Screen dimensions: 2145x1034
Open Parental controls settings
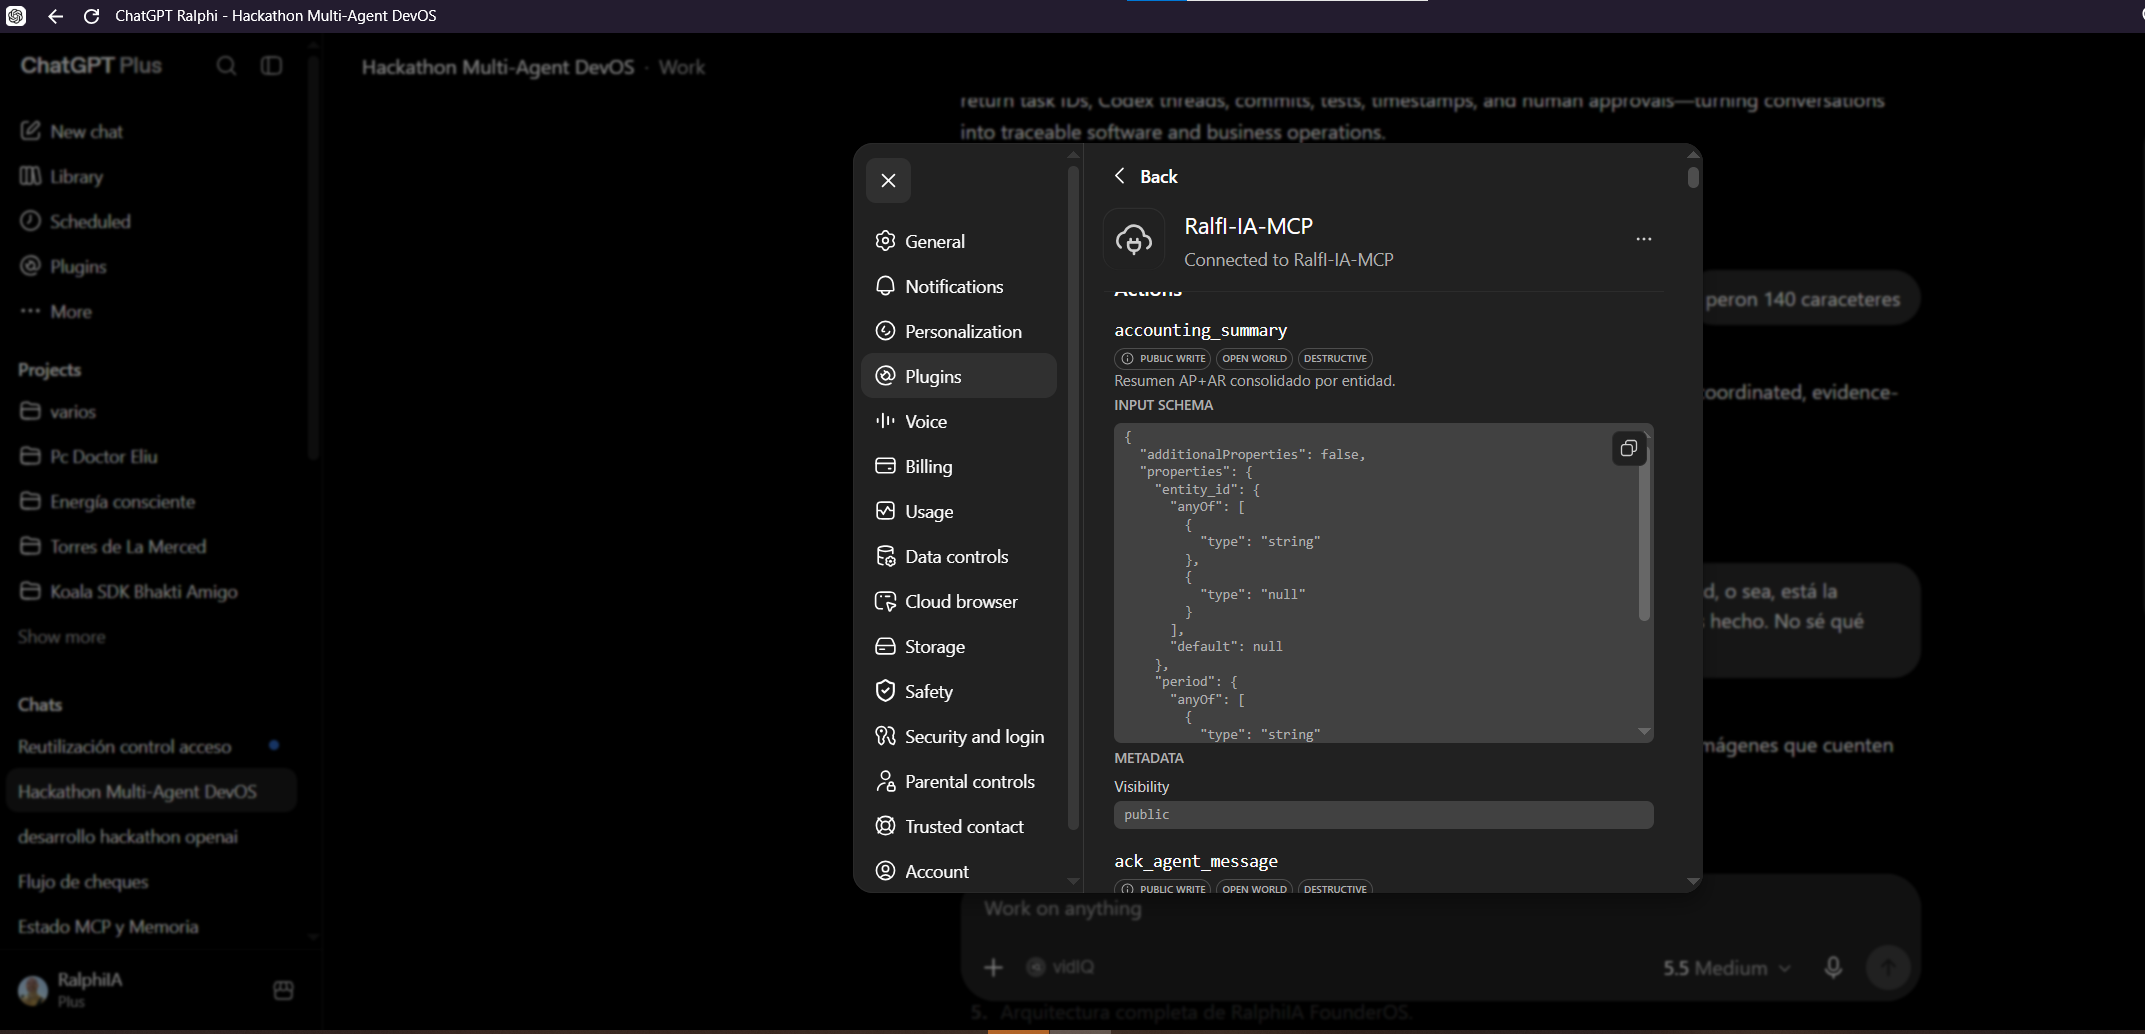coord(958,781)
